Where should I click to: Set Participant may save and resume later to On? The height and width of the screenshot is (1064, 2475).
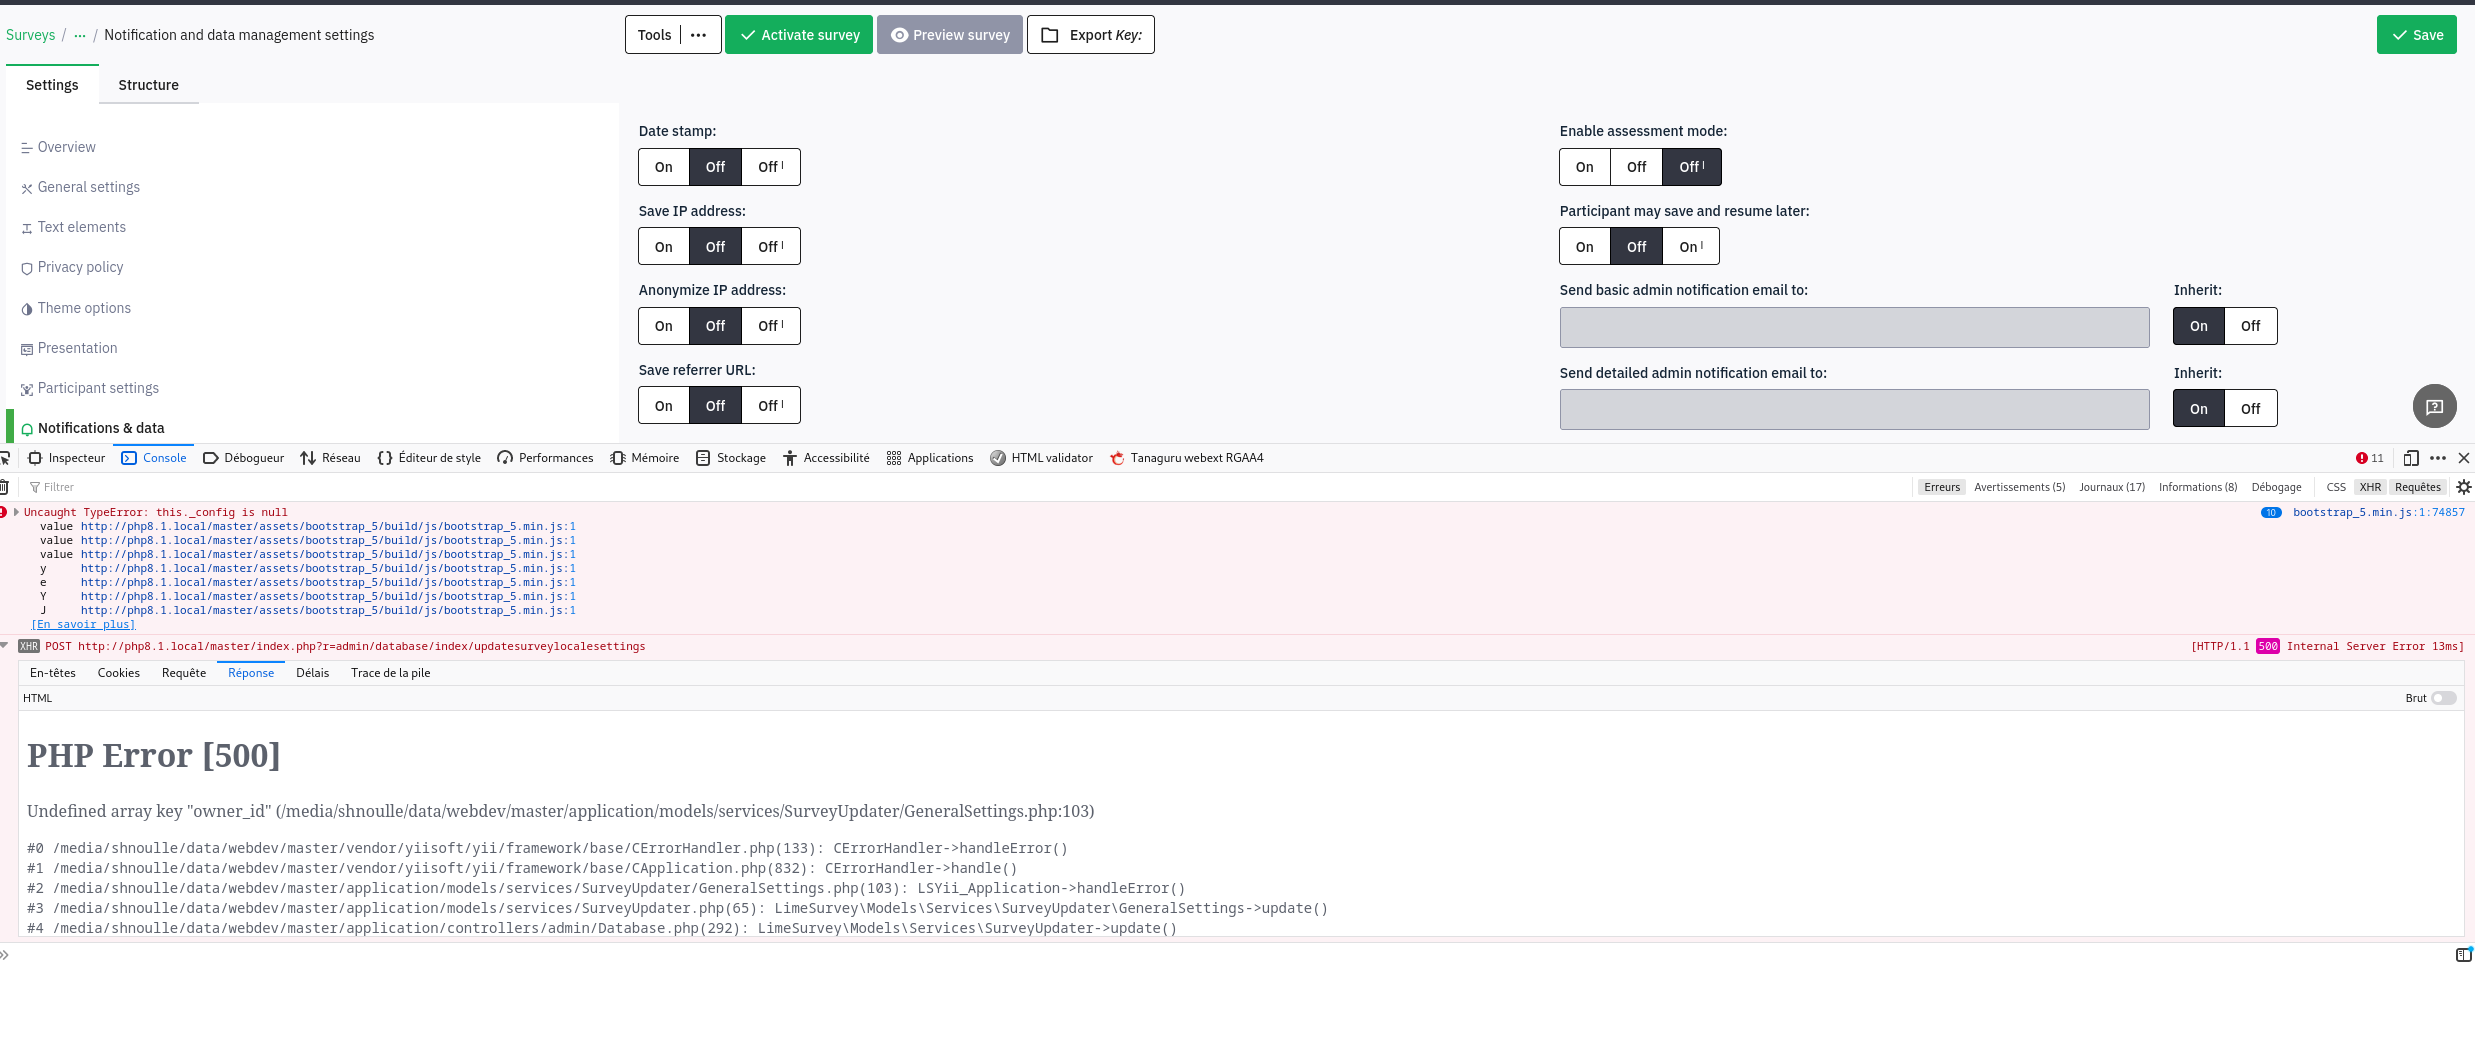[x=1585, y=247]
